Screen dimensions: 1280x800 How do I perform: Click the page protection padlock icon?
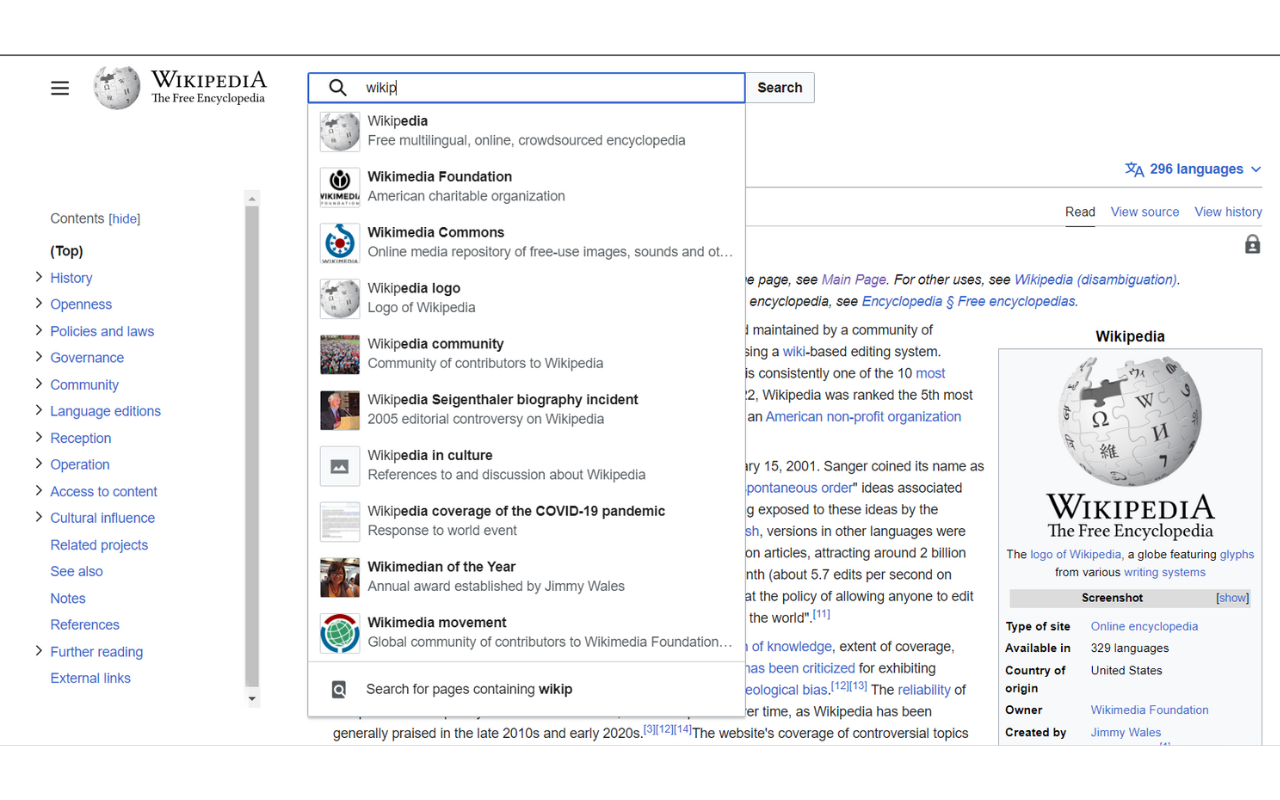[1252, 244]
